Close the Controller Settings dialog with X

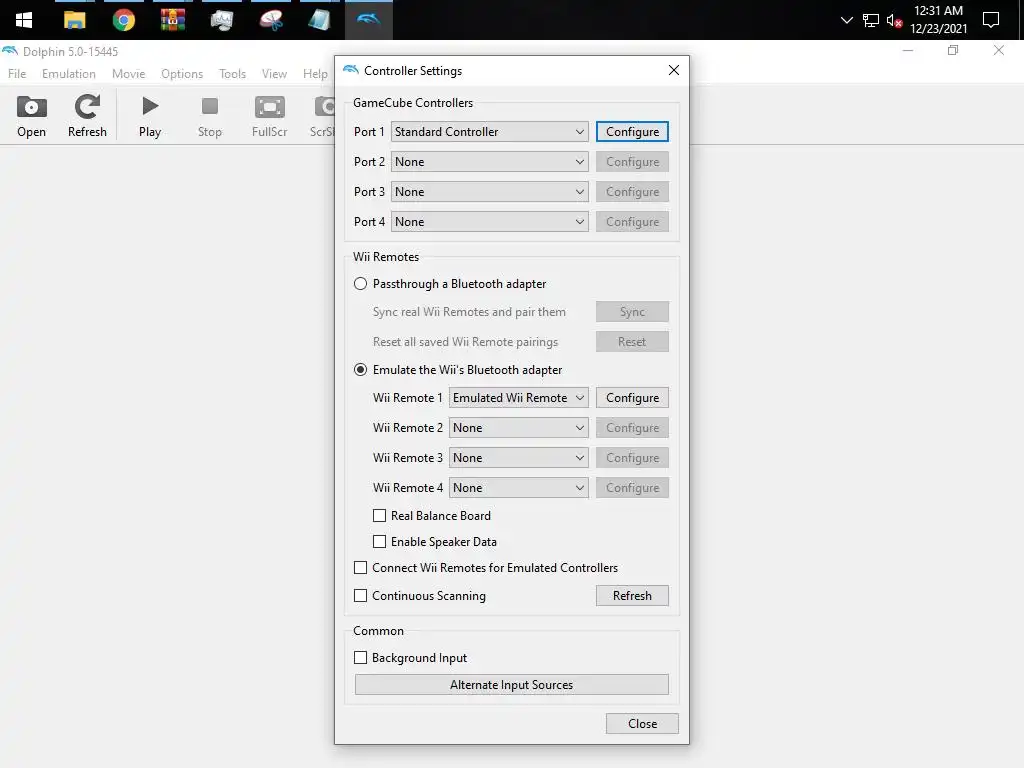click(x=674, y=70)
